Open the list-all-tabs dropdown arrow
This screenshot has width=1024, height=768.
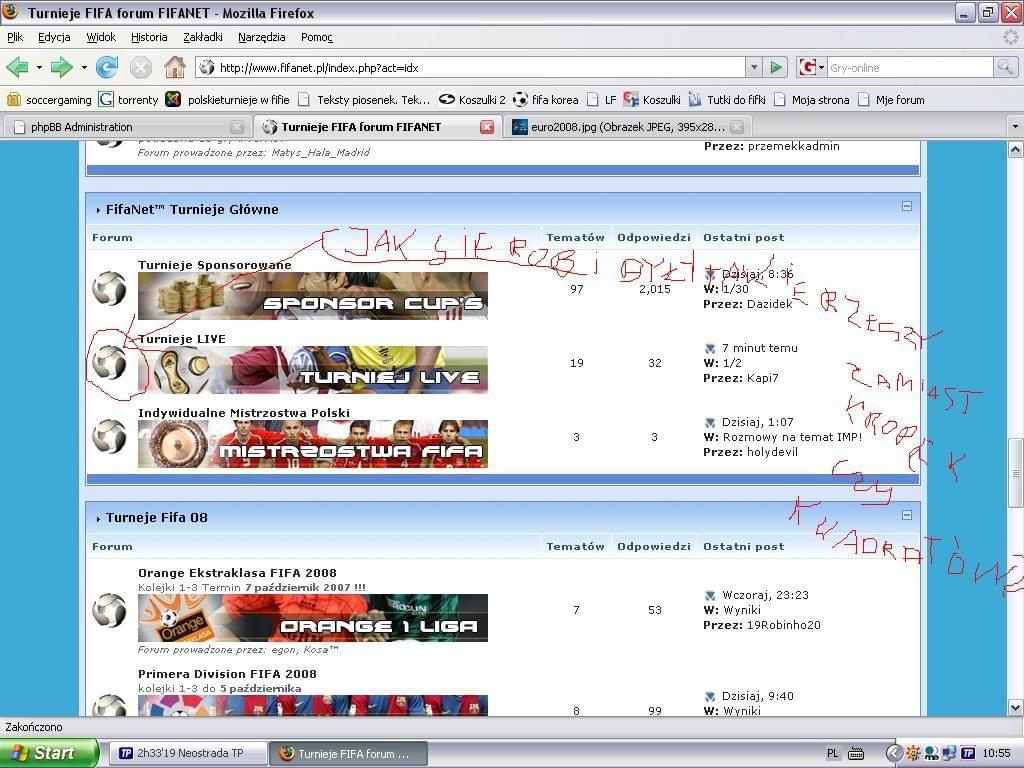click(x=1015, y=126)
